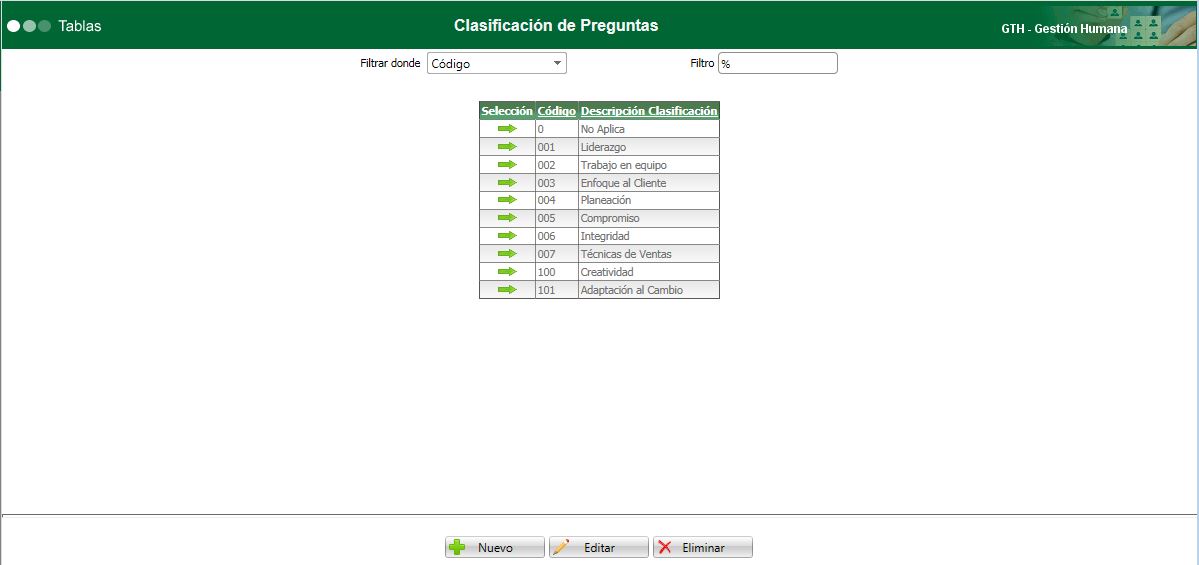Select the arrow for row Planeación
The width and height of the screenshot is (1199, 565).
507,200
